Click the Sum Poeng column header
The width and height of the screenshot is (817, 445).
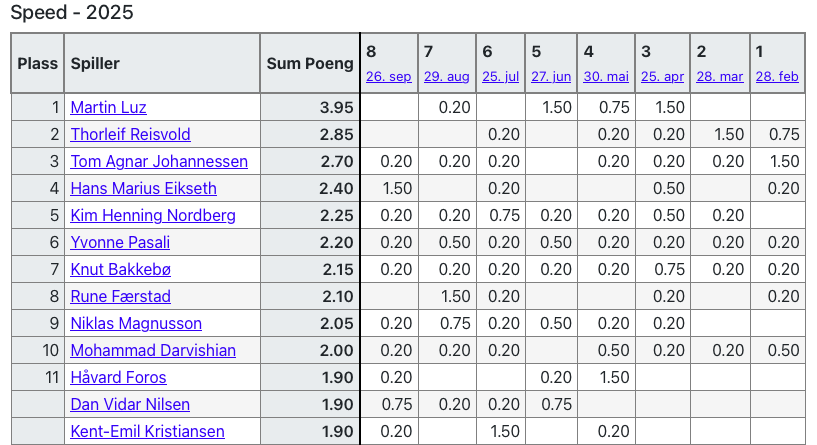click(x=310, y=63)
